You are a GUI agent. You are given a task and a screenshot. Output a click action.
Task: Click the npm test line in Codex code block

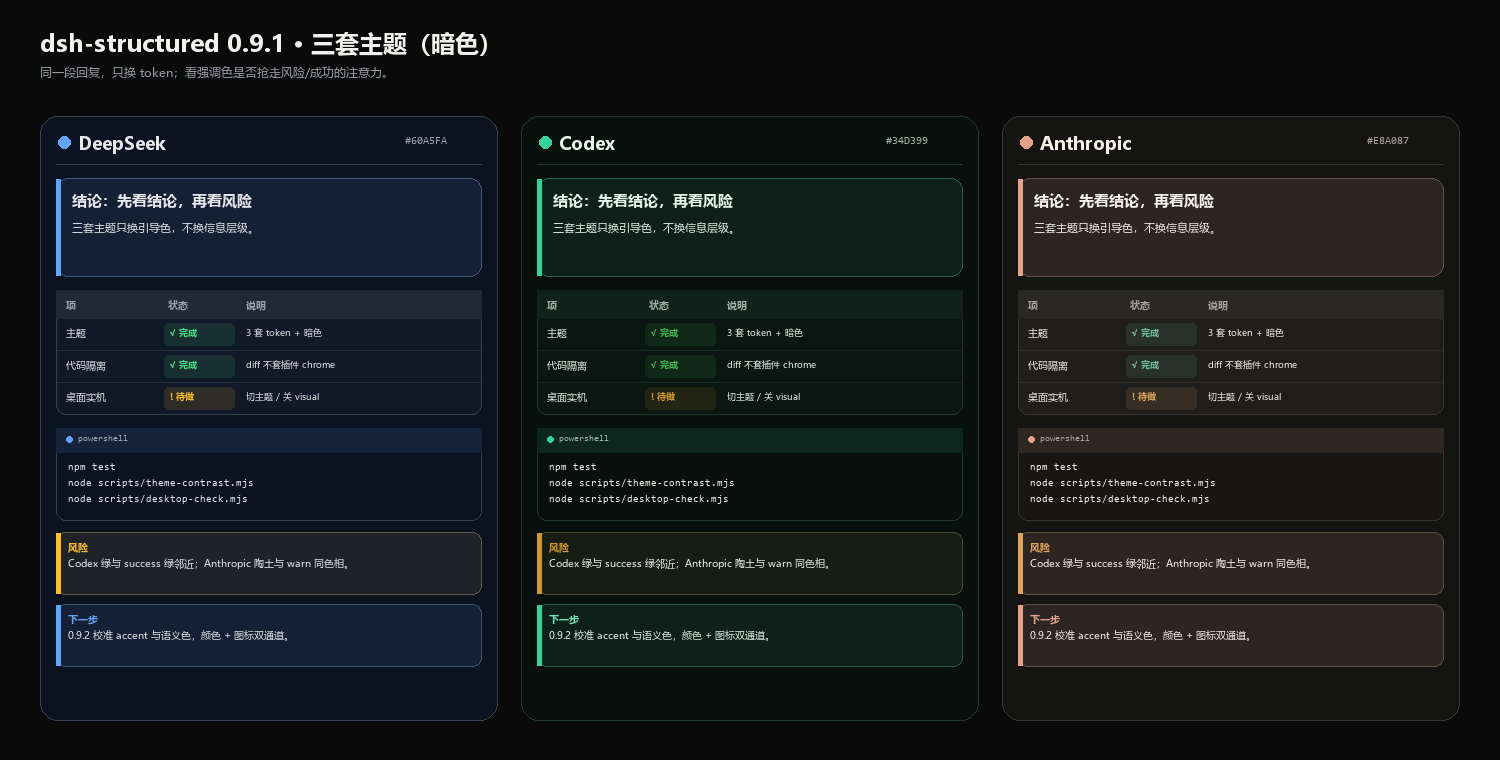pyautogui.click(x=572, y=467)
